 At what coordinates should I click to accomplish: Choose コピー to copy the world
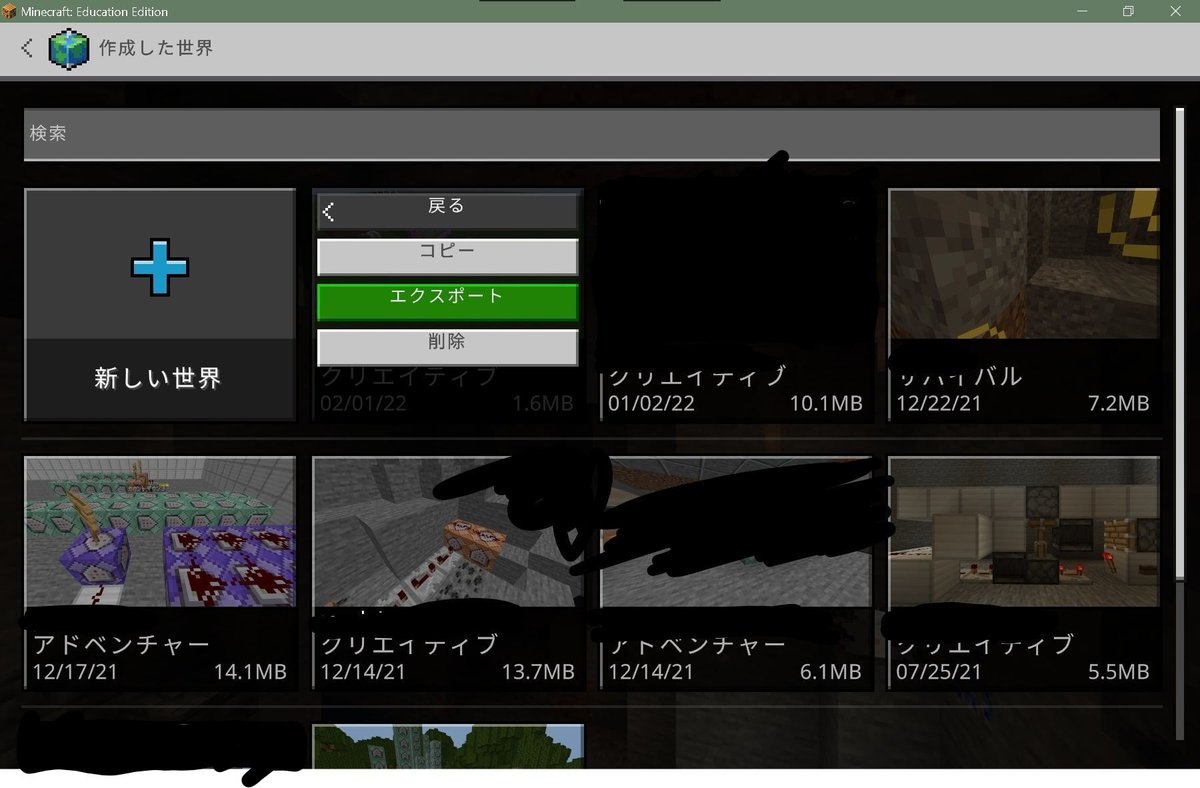coord(447,256)
